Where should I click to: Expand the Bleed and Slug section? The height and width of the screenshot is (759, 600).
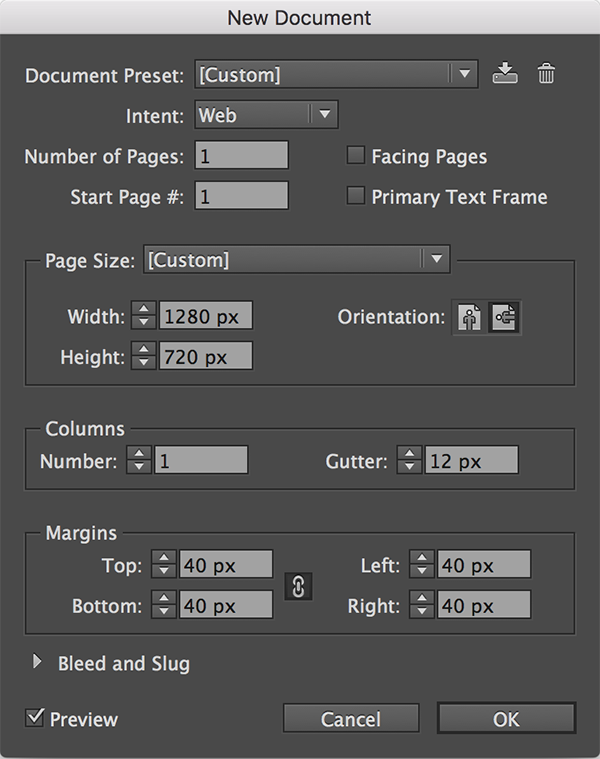(37, 662)
